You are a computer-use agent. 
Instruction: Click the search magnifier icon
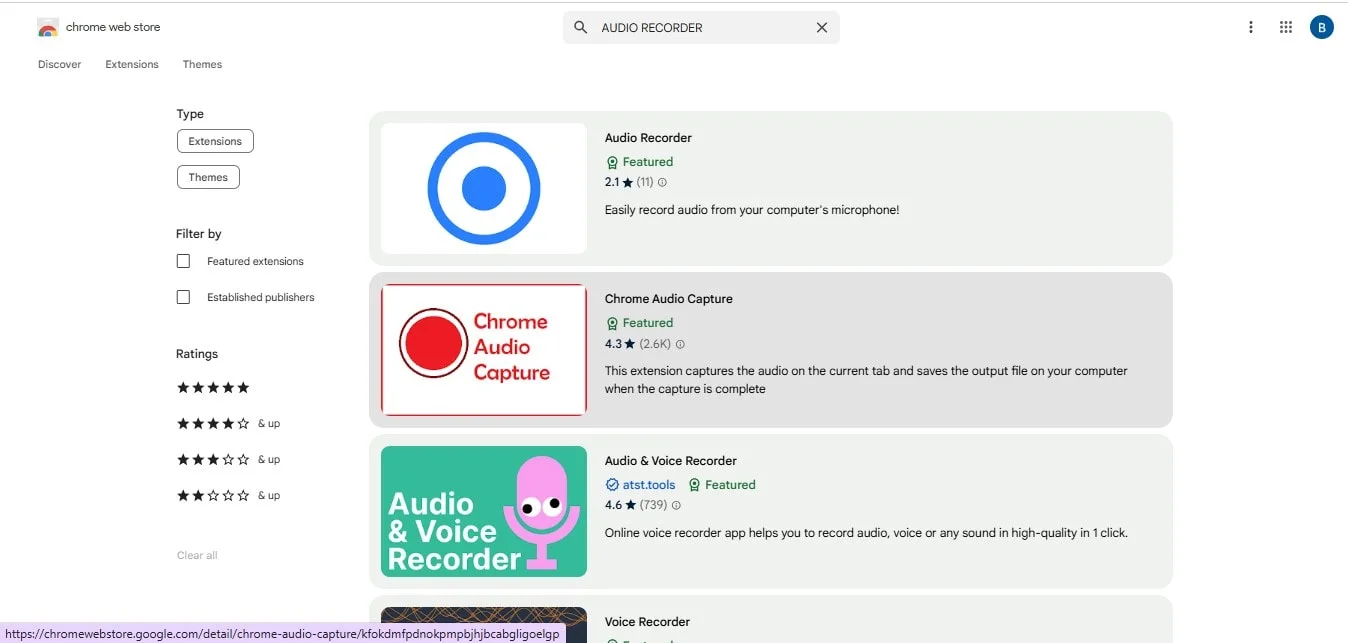(580, 28)
